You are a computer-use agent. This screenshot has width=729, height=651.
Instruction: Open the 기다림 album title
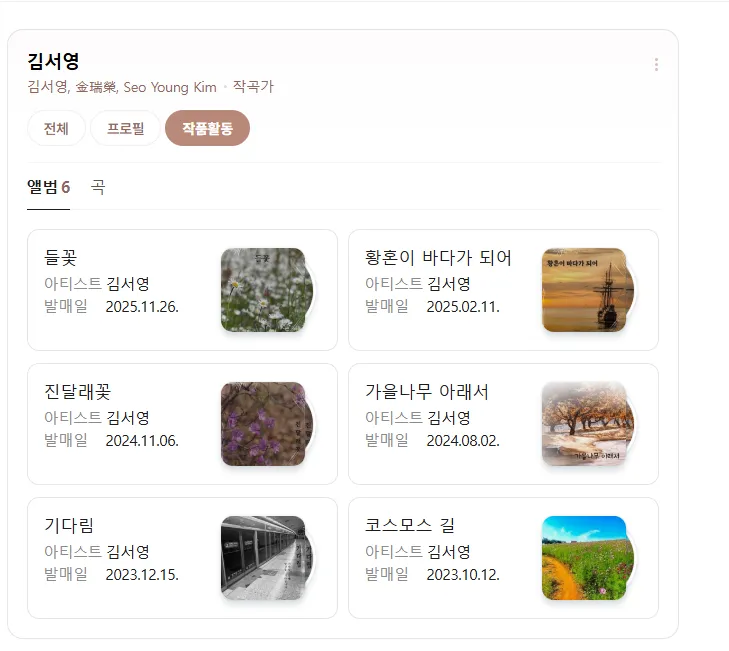pos(69,525)
